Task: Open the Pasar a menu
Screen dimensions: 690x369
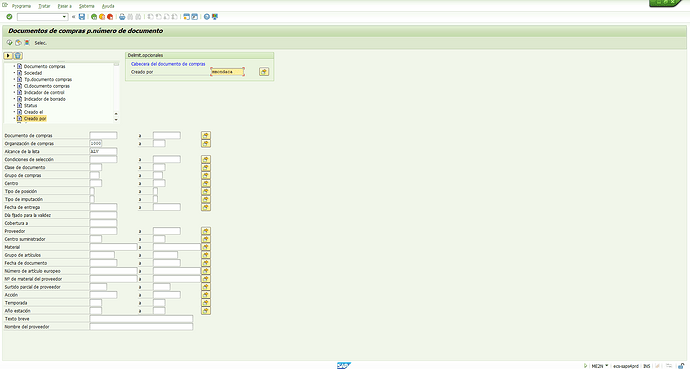Action: point(65,6)
